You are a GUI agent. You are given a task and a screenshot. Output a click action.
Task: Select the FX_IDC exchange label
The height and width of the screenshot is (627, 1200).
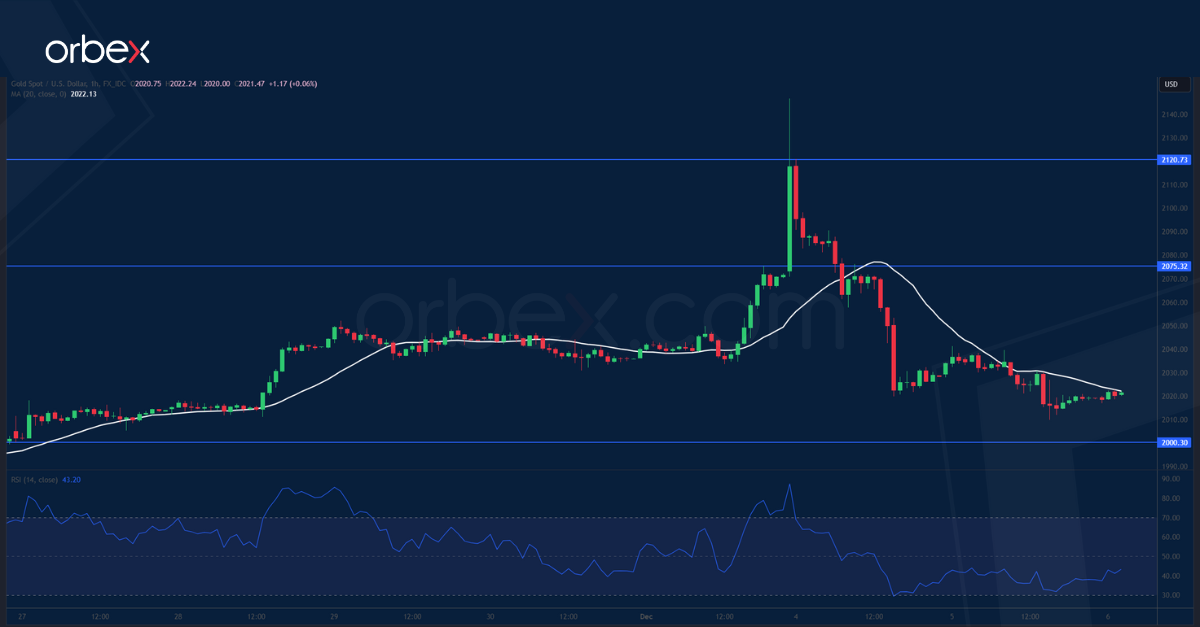click(115, 83)
